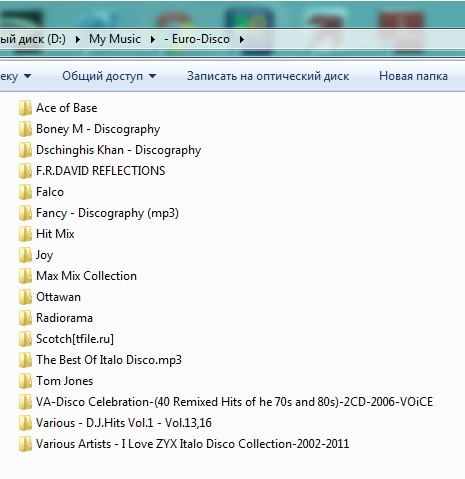
Task: Go to the диск (D:) breadcrumb
Action: pos(33,39)
